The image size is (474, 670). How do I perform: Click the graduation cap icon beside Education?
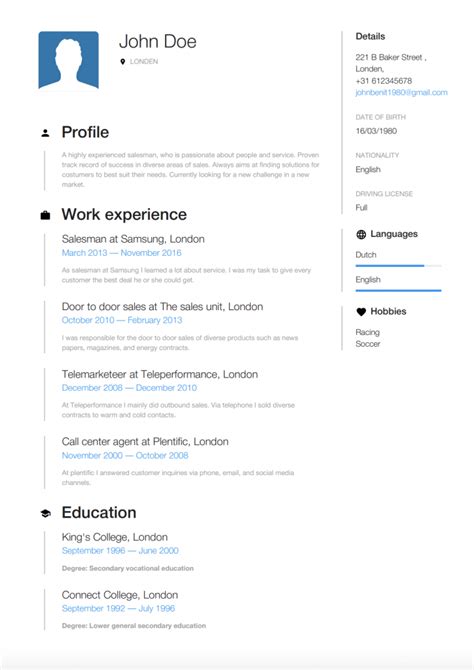(x=45, y=513)
